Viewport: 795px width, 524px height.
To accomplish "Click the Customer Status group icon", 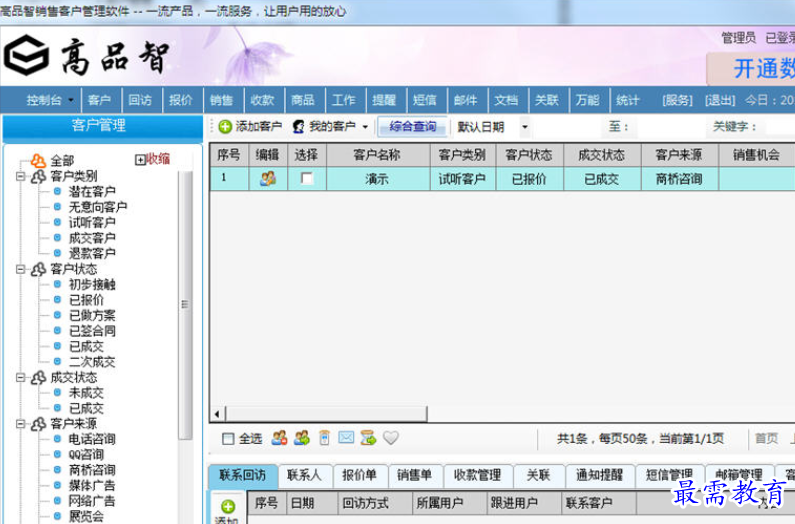I will [38, 269].
